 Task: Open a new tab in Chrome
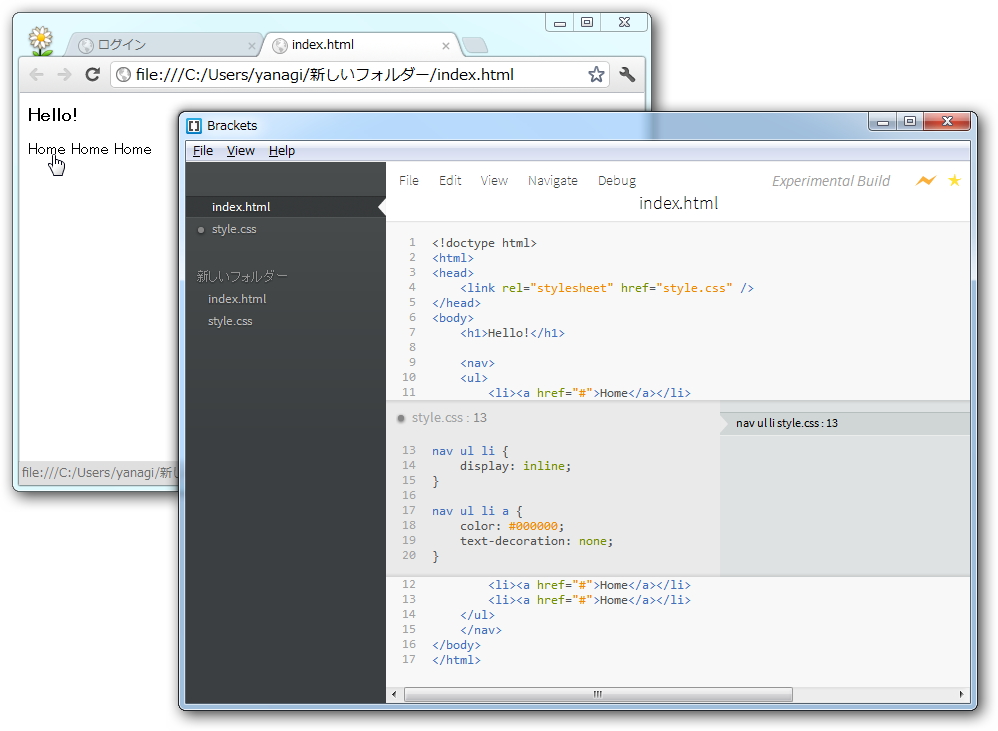tap(475, 45)
